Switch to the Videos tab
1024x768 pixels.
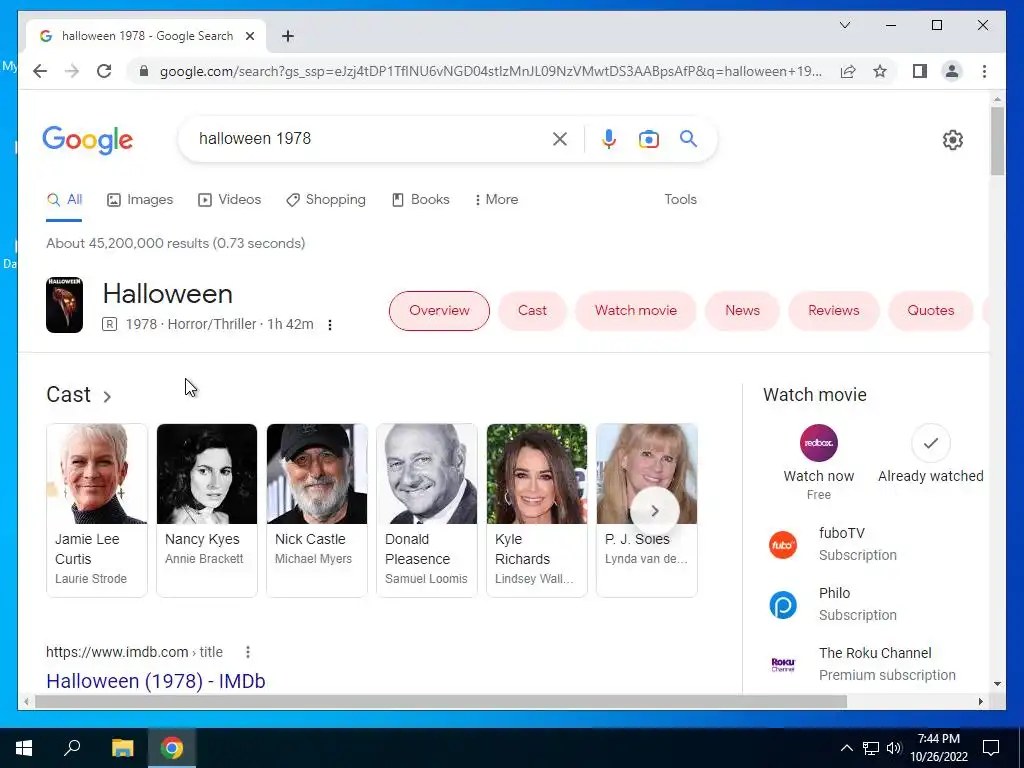click(x=229, y=200)
